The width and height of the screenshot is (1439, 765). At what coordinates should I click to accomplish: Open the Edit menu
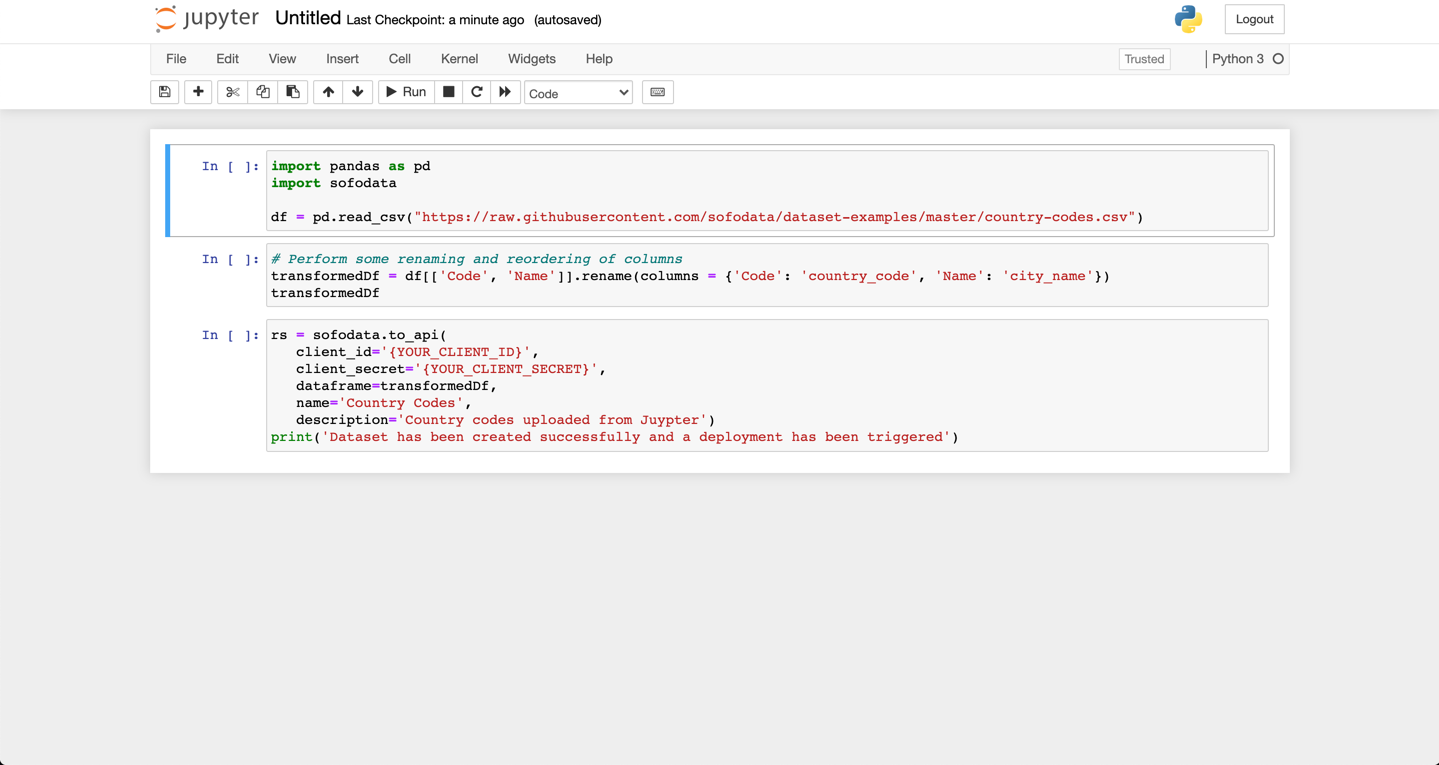pos(228,59)
